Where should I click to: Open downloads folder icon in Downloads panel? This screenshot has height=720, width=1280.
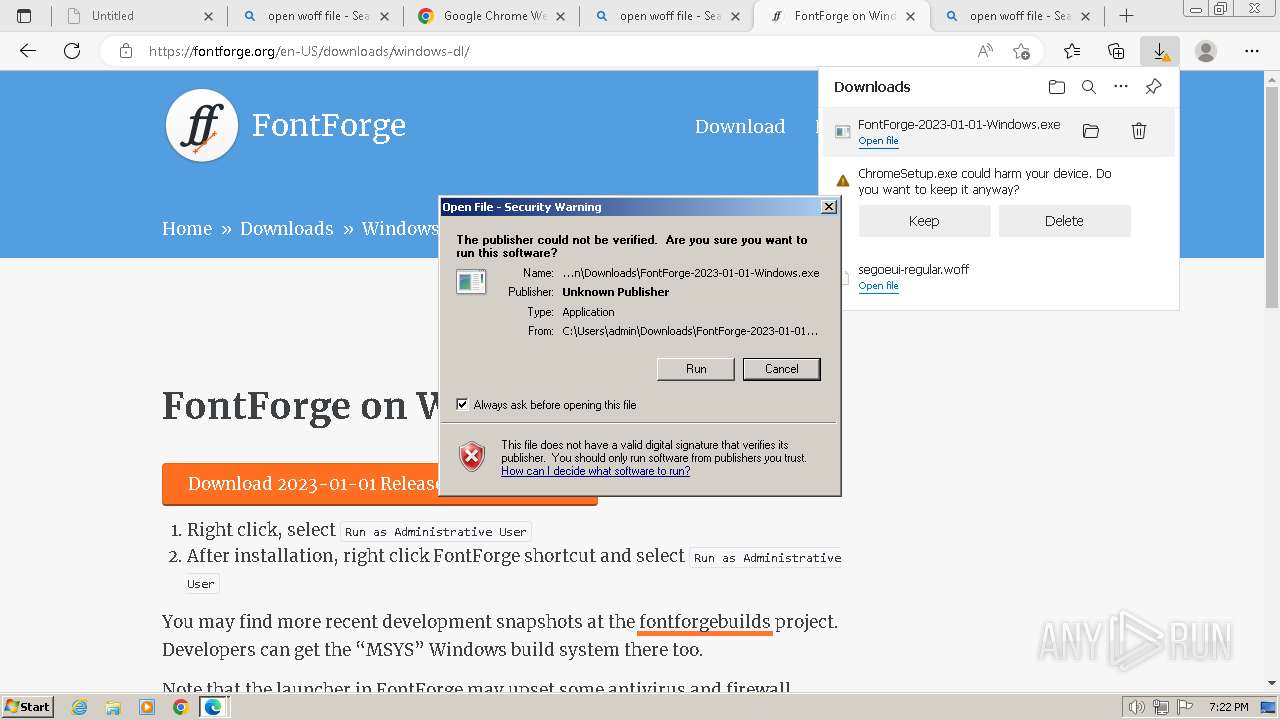point(1057,87)
